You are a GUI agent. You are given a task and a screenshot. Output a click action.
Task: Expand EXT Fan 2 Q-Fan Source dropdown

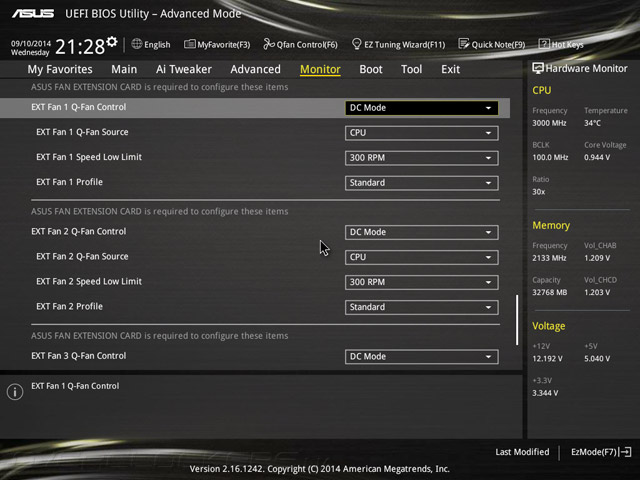click(x=422, y=257)
